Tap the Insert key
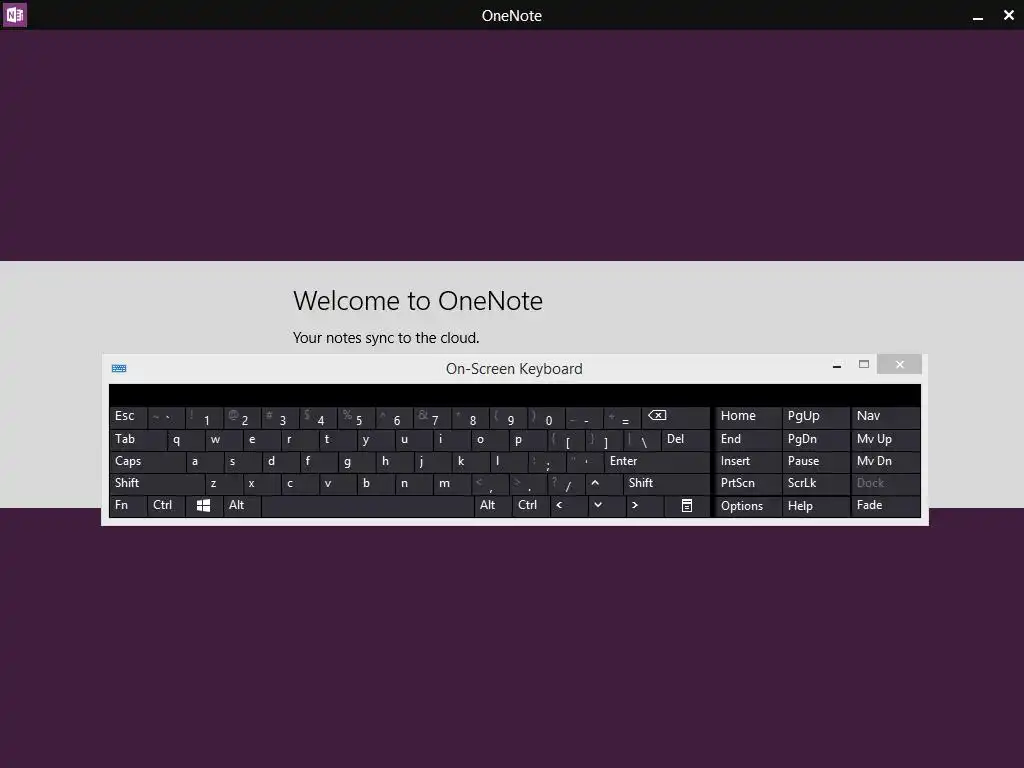 (748, 462)
